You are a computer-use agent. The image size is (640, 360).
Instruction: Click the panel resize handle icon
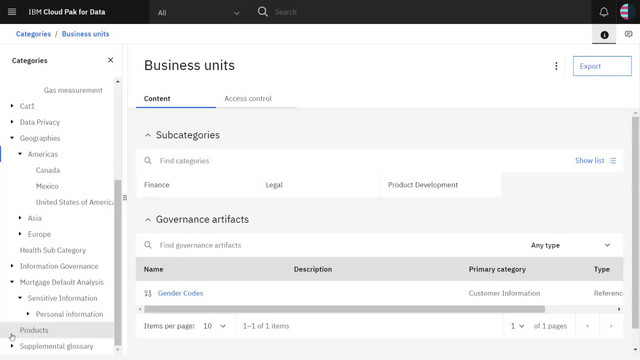(125, 198)
